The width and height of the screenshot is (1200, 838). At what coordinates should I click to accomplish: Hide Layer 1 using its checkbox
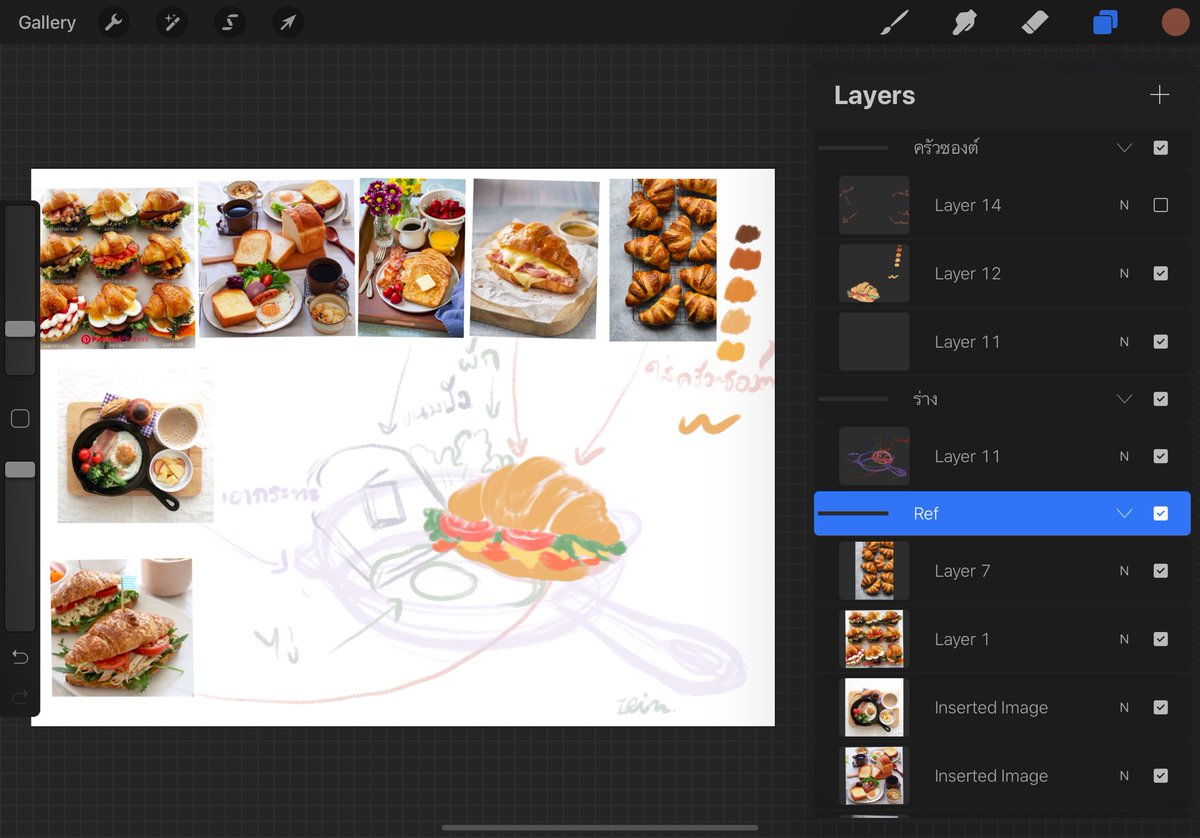tap(1160, 639)
